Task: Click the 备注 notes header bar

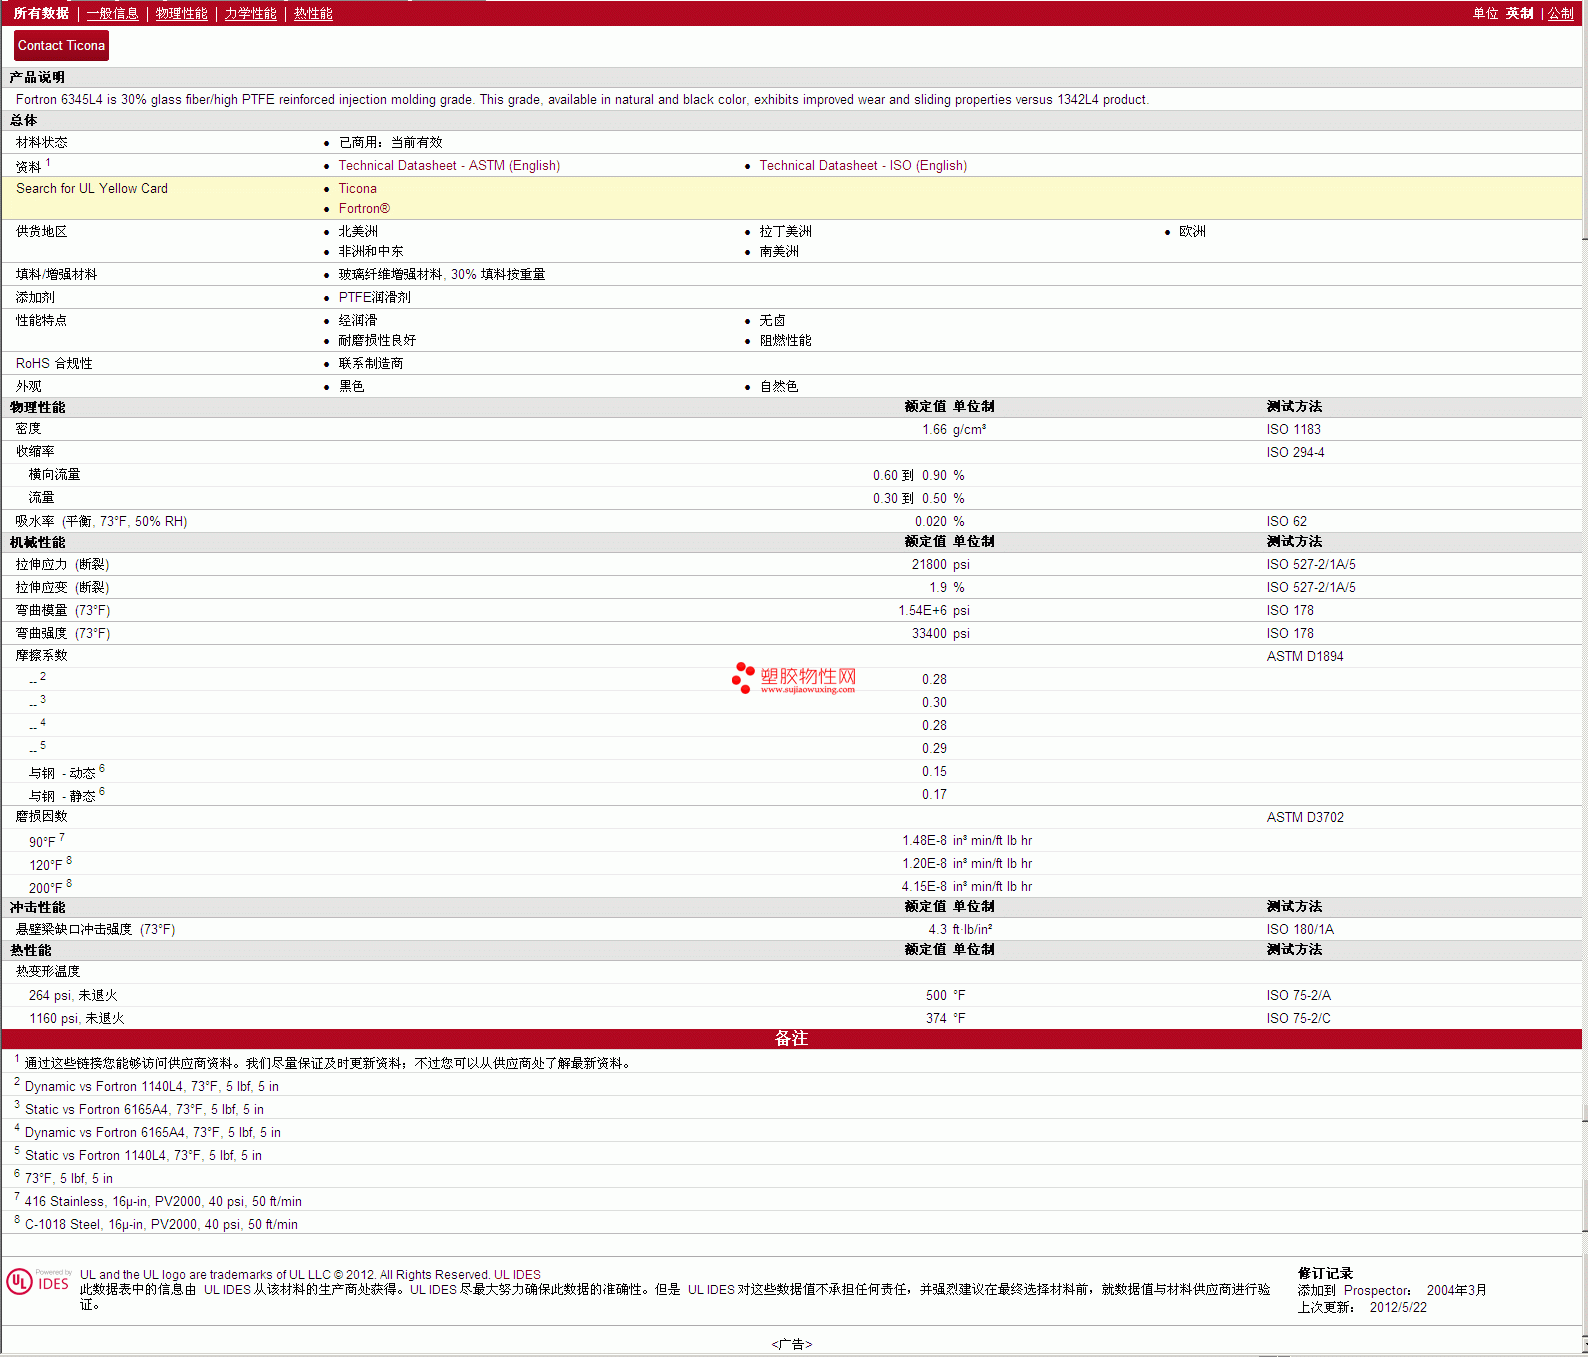Action: [x=791, y=1039]
